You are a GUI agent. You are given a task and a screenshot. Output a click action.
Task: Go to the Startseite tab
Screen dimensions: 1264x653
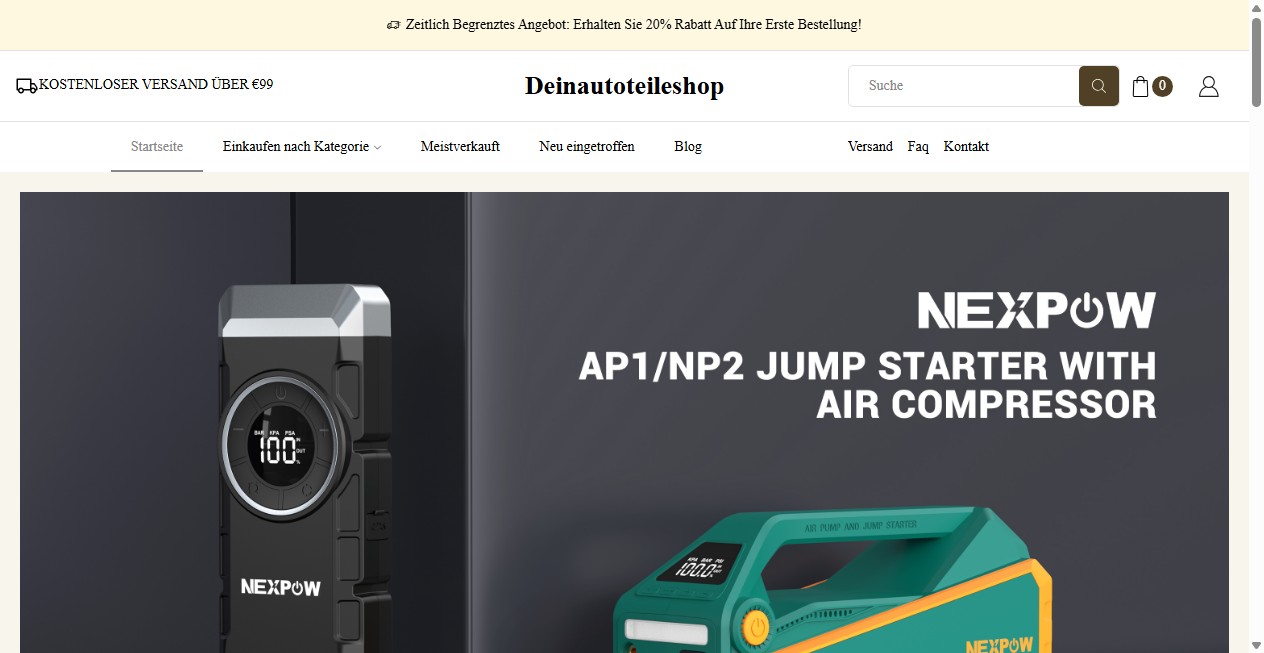point(157,146)
